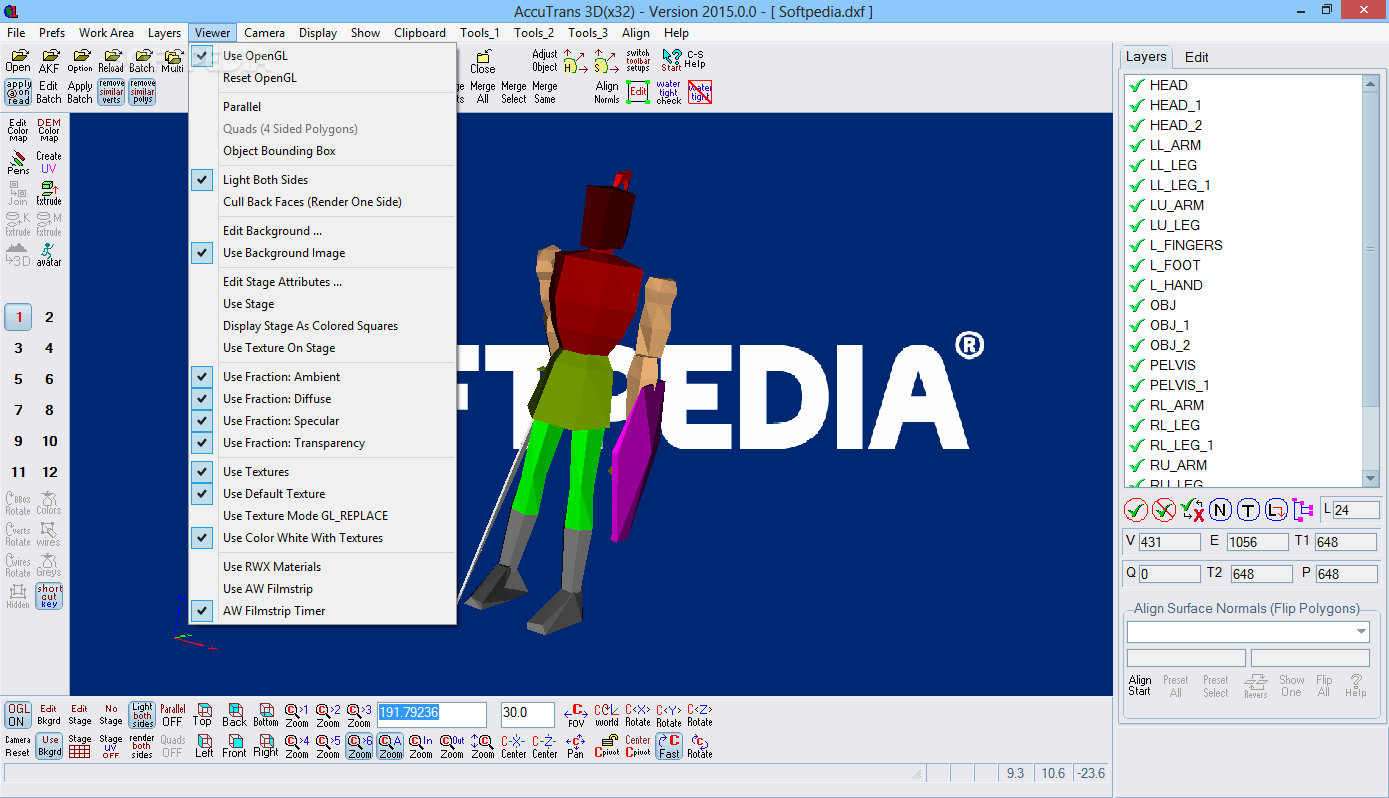The width and height of the screenshot is (1389, 798).
Task: Click the Cpivot padlock icon
Action: 607,746
